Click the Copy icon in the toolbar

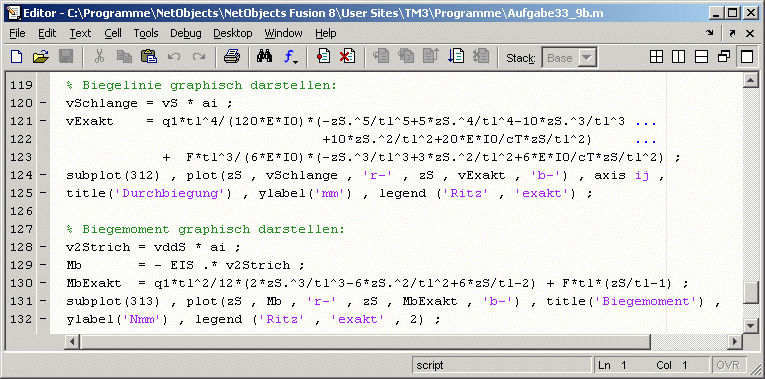(124, 57)
